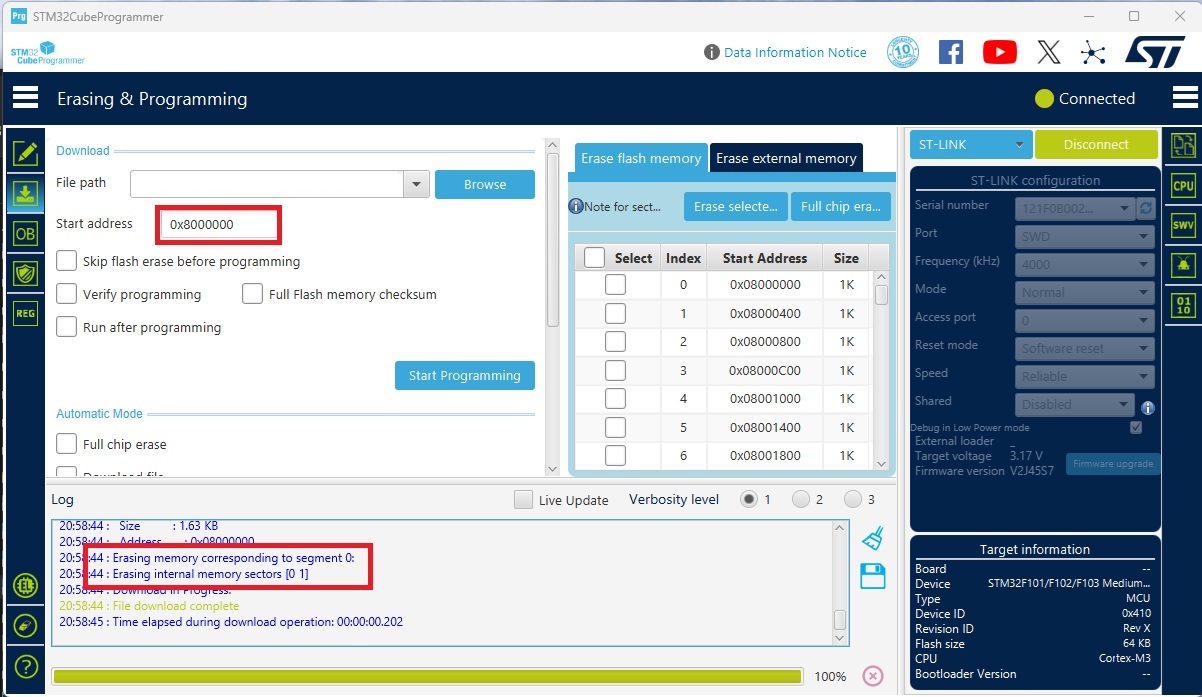The width and height of the screenshot is (1202, 697).
Task: Click the 10 years anniversary badge icon
Action: [903, 52]
